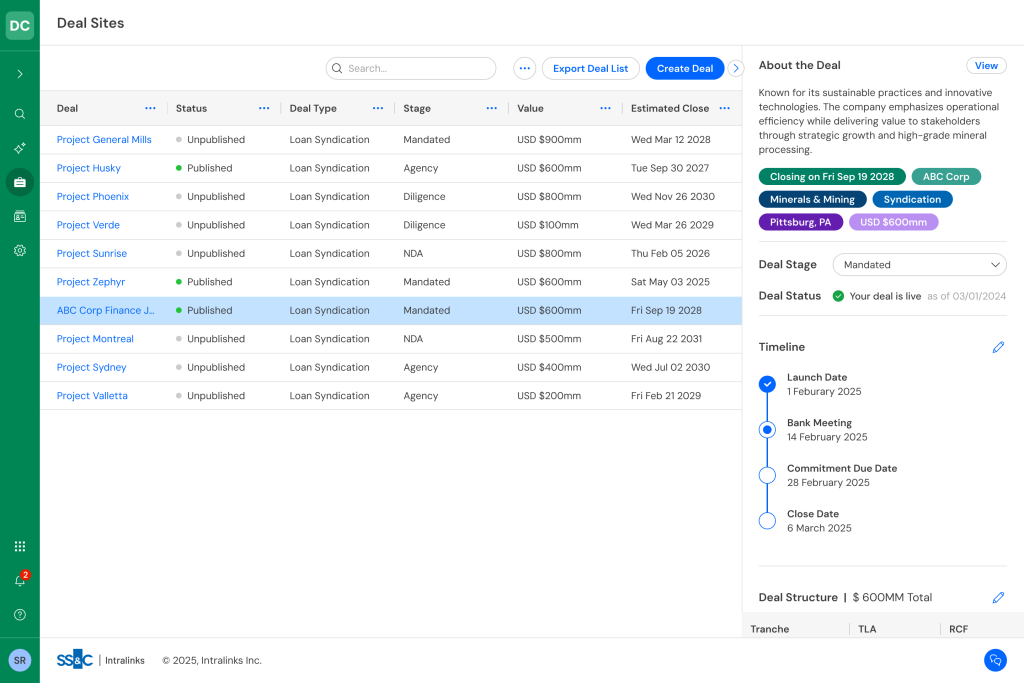Click Wed Jul 02 2030 date cell
Viewport: 1024px width, 683px height.
pos(671,368)
